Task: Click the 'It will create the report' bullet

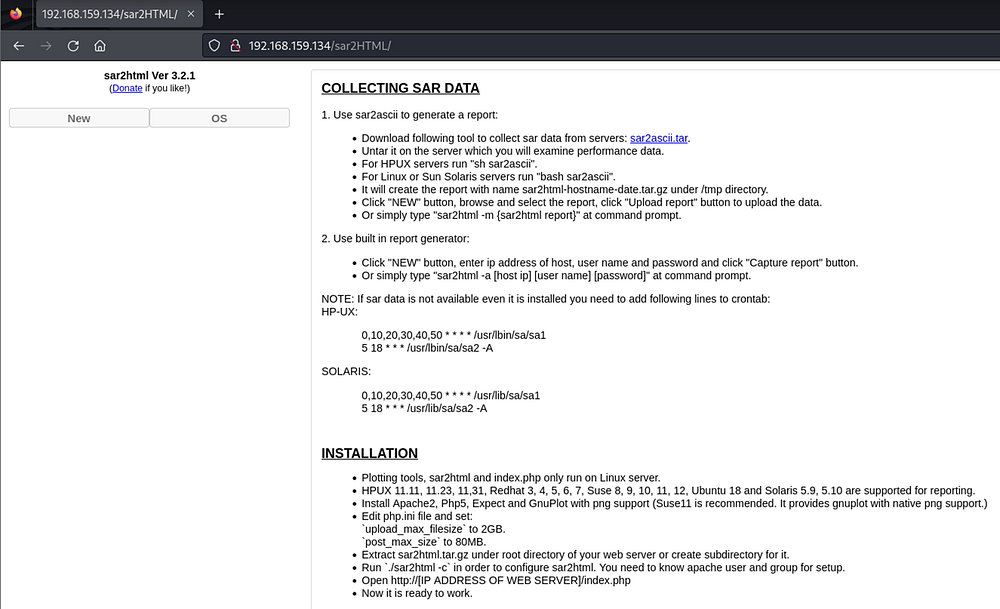Action: pyautogui.click(x=565, y=189)
